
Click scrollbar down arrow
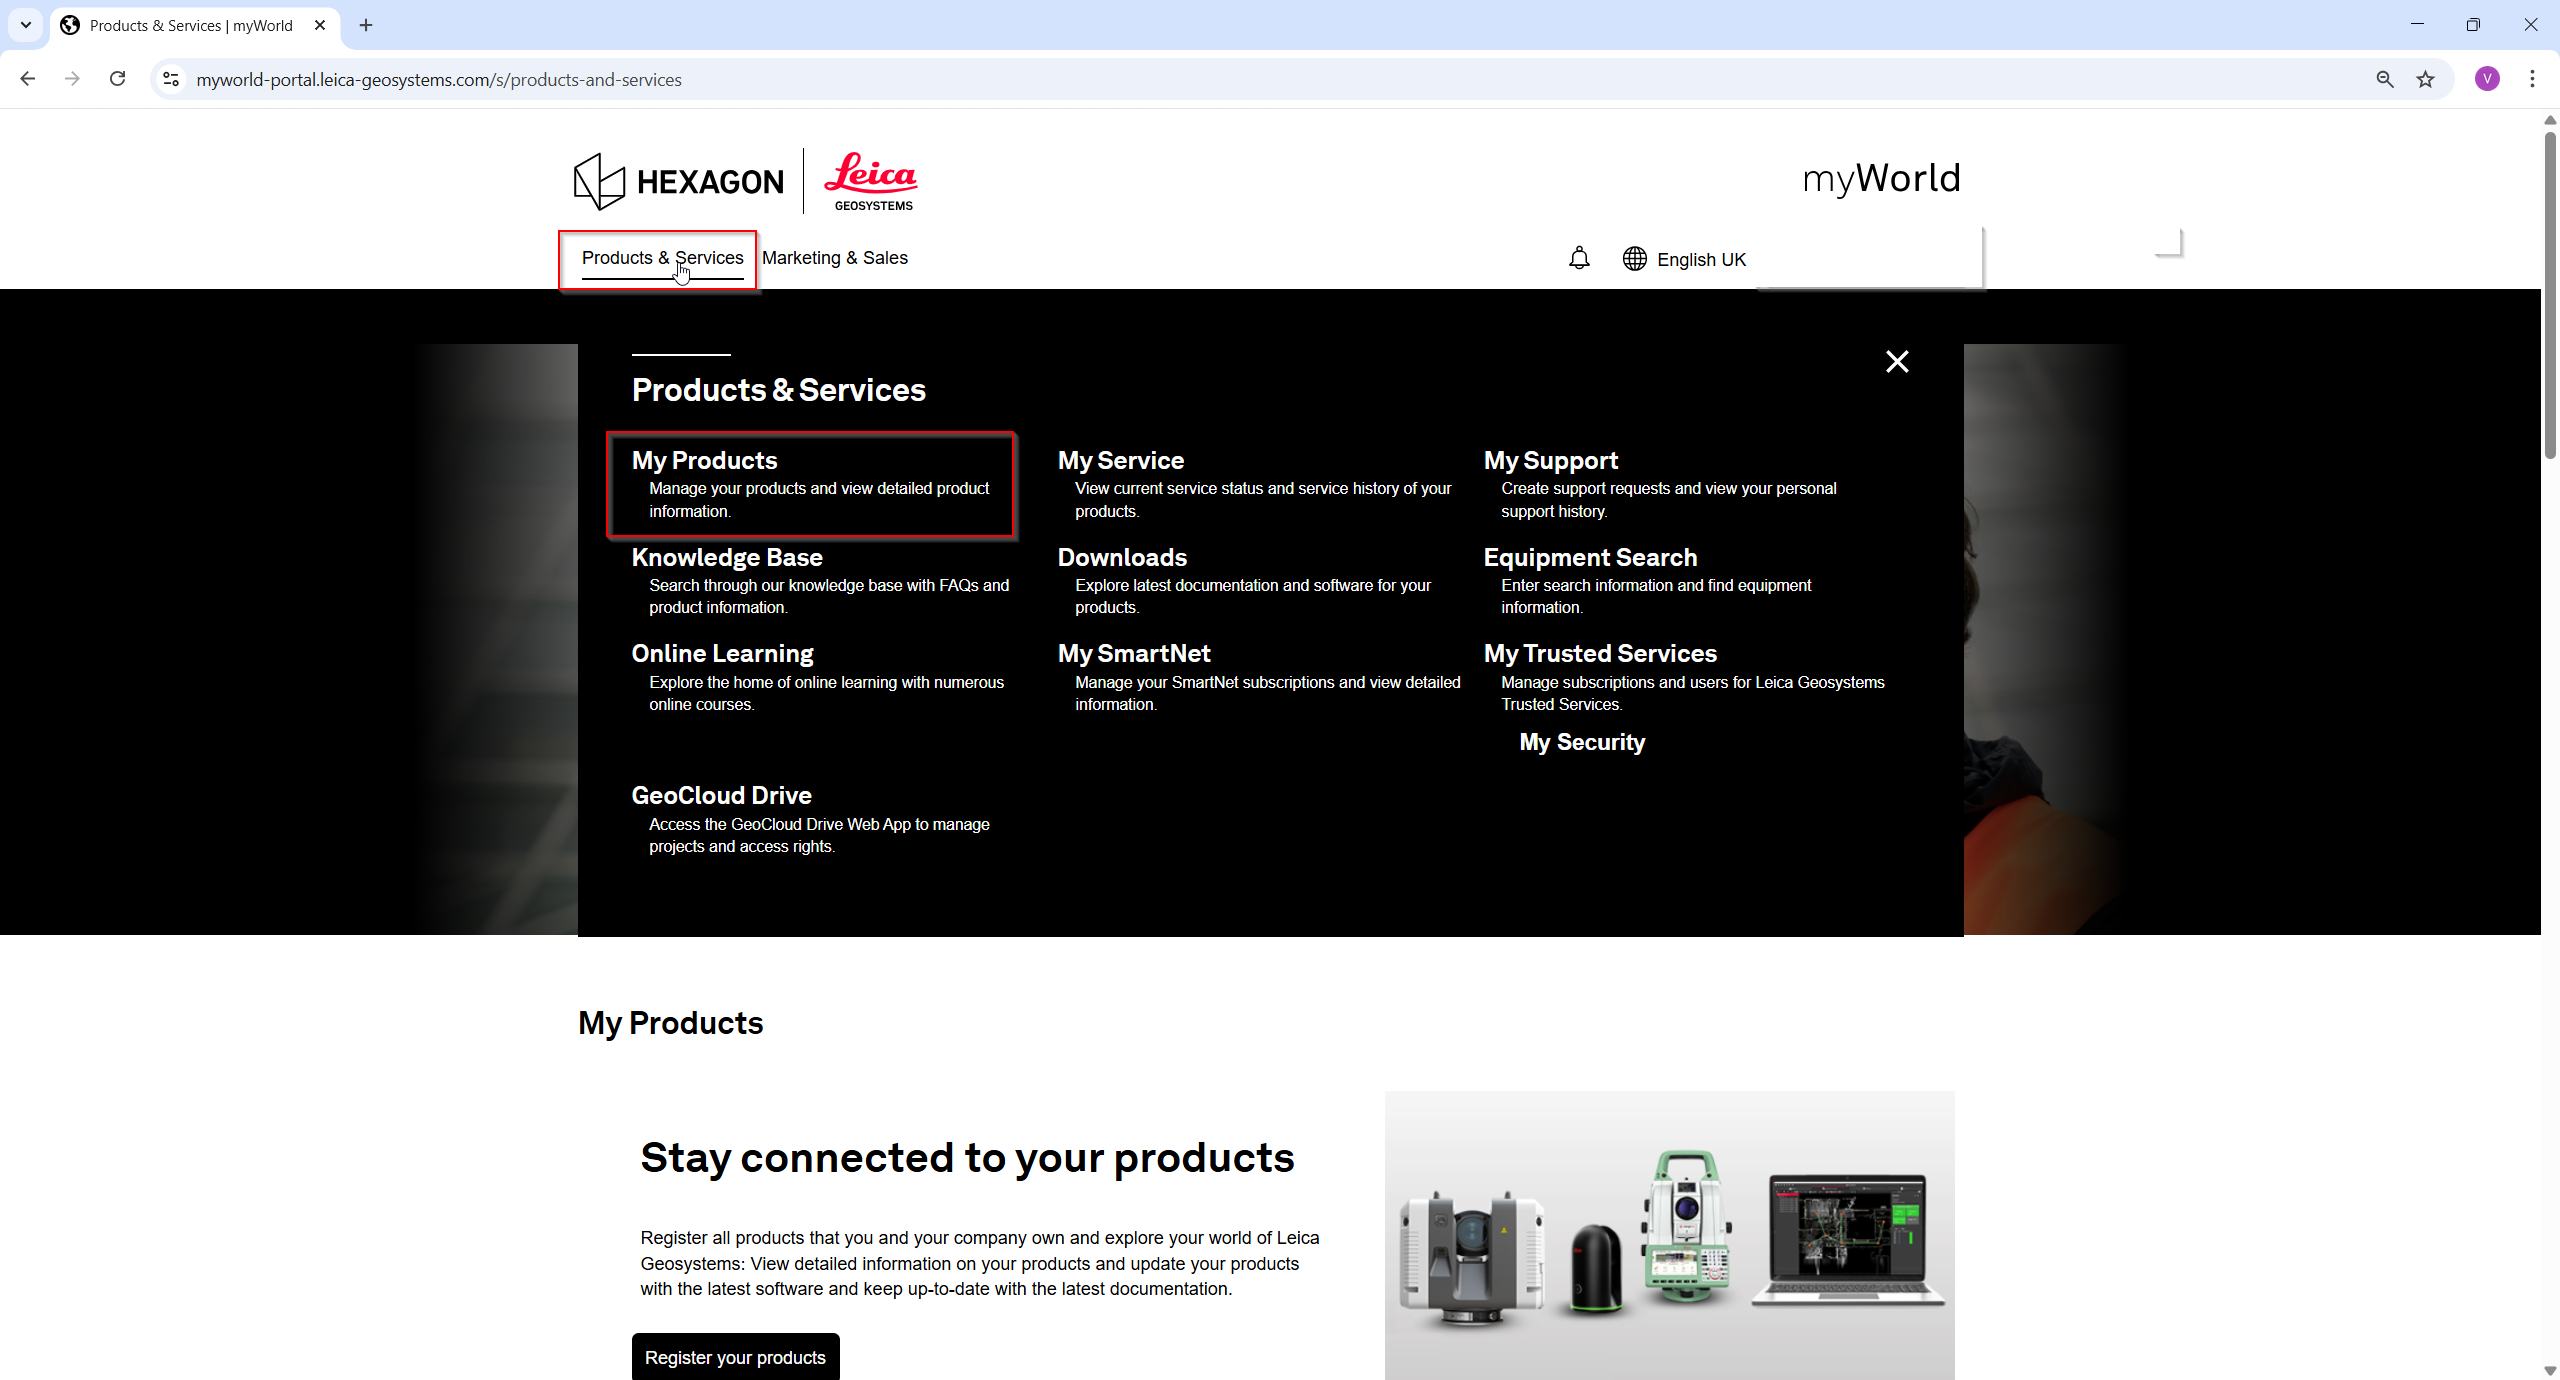[x=2550, y=1371]
